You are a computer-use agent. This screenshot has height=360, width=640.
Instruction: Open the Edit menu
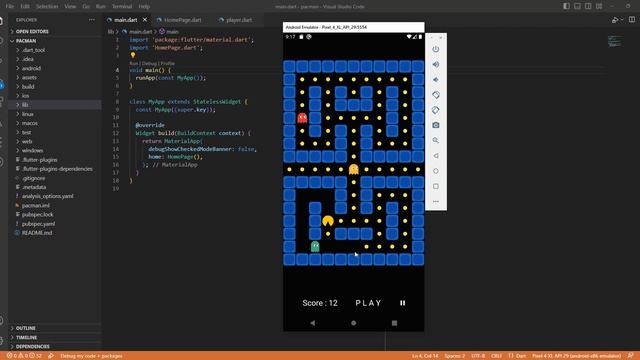point(25,7)
